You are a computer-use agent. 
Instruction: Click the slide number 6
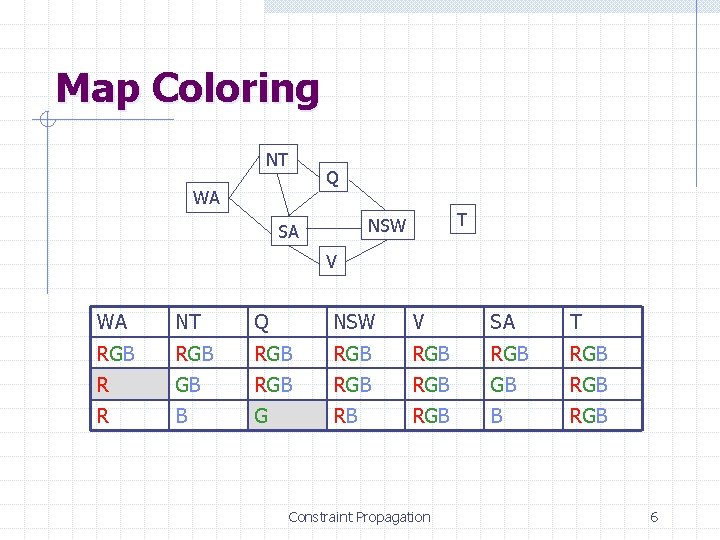click(654, 517)
